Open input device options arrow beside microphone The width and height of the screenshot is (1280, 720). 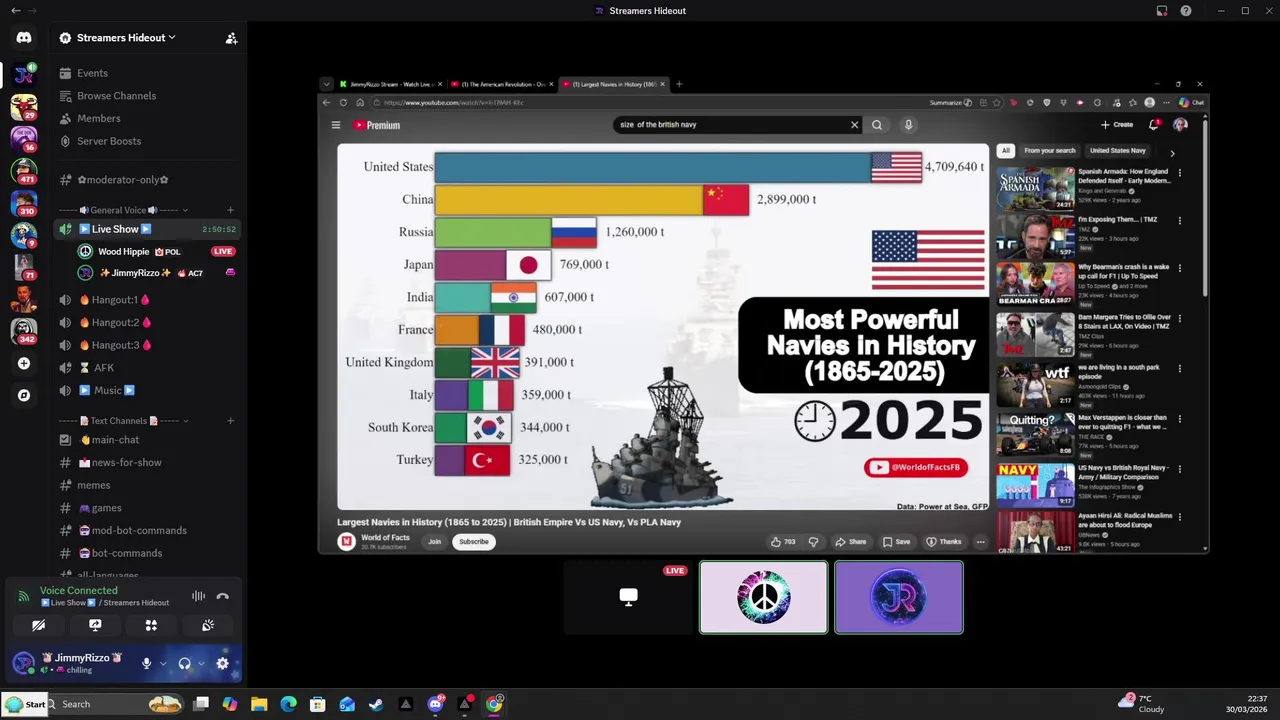(x=163, y=663)
